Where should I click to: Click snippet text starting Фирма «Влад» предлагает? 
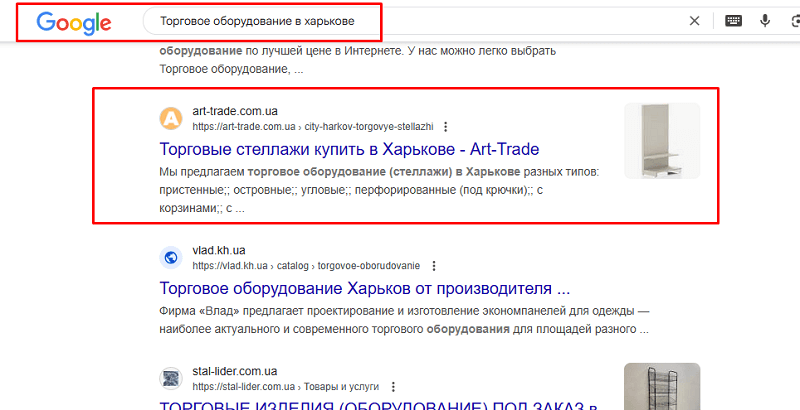tap(404, 320)
